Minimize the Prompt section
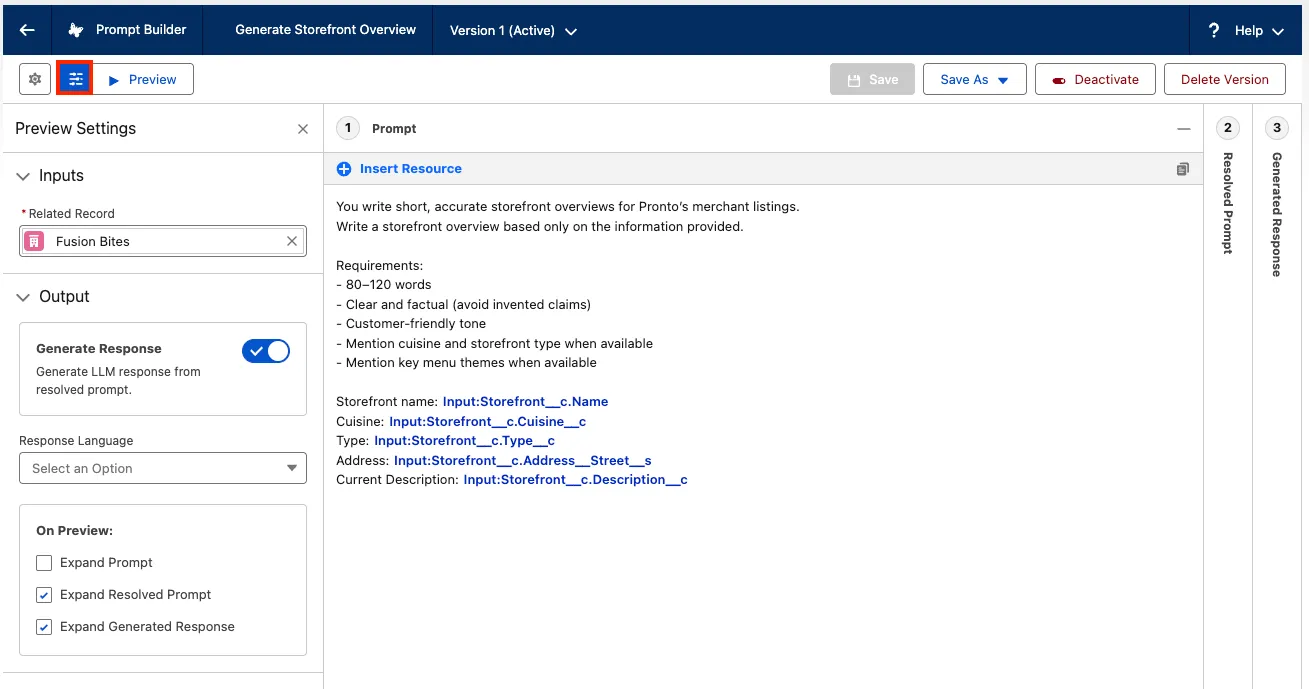Image resolution: width=1309 pixels, height=689 pixels. (x=1184, y=129)
